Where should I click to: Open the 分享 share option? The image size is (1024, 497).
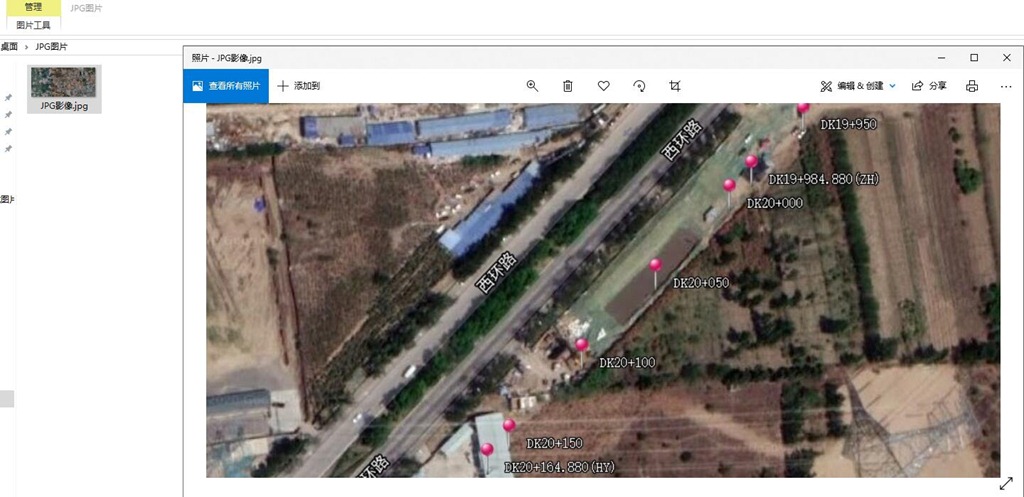(x=929, y=86)
